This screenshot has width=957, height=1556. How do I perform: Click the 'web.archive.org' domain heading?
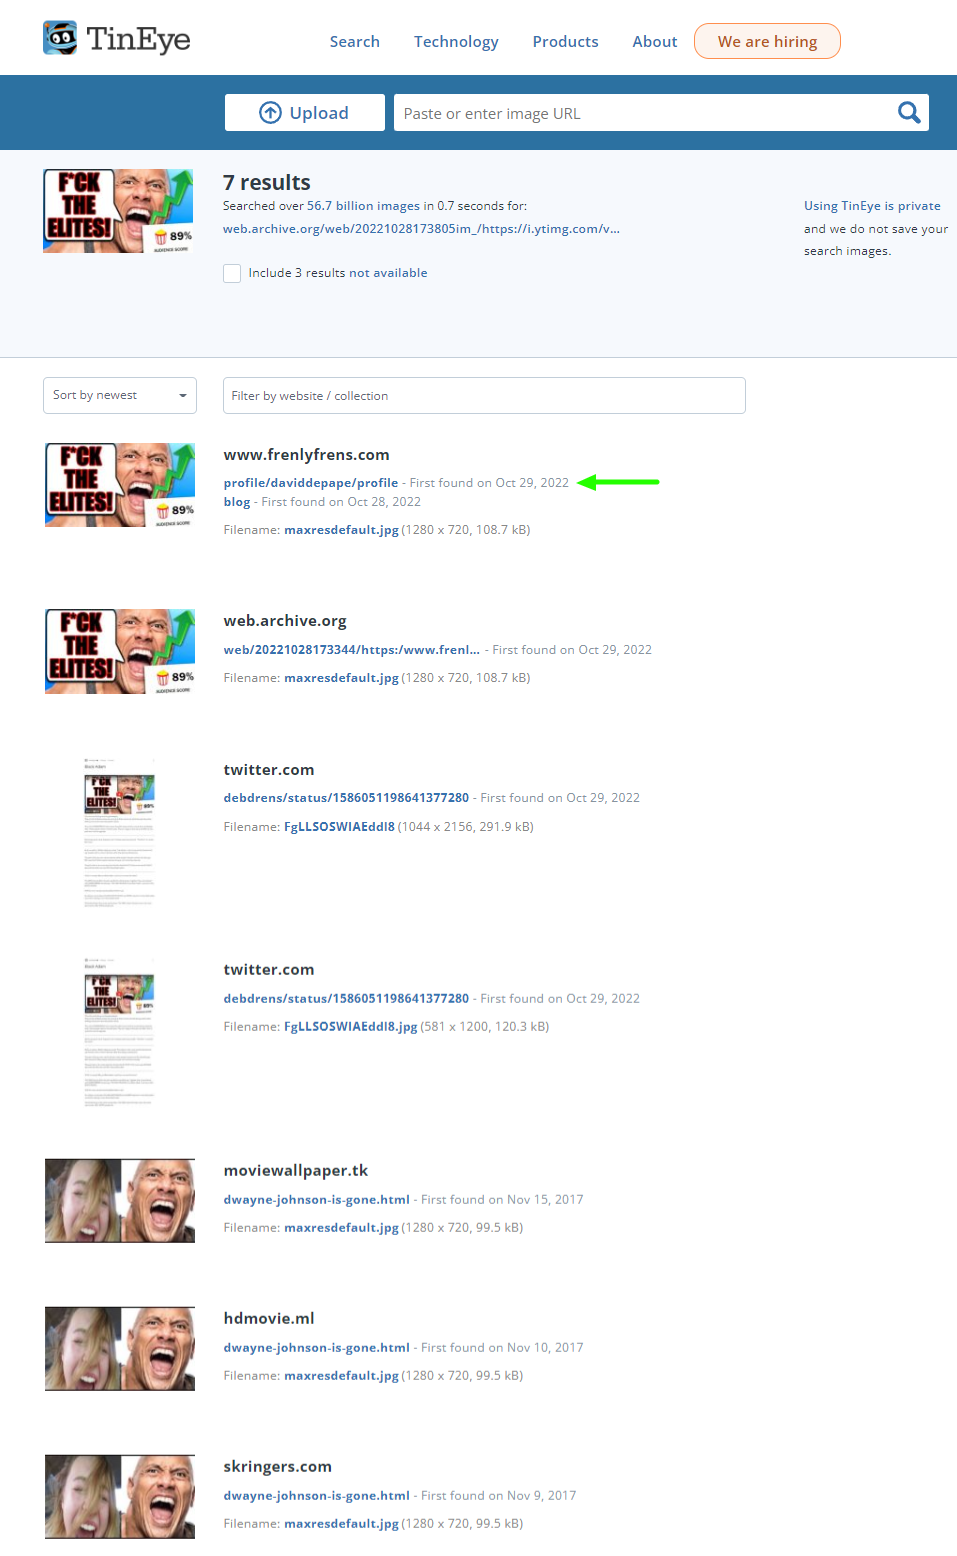(285, 621)
